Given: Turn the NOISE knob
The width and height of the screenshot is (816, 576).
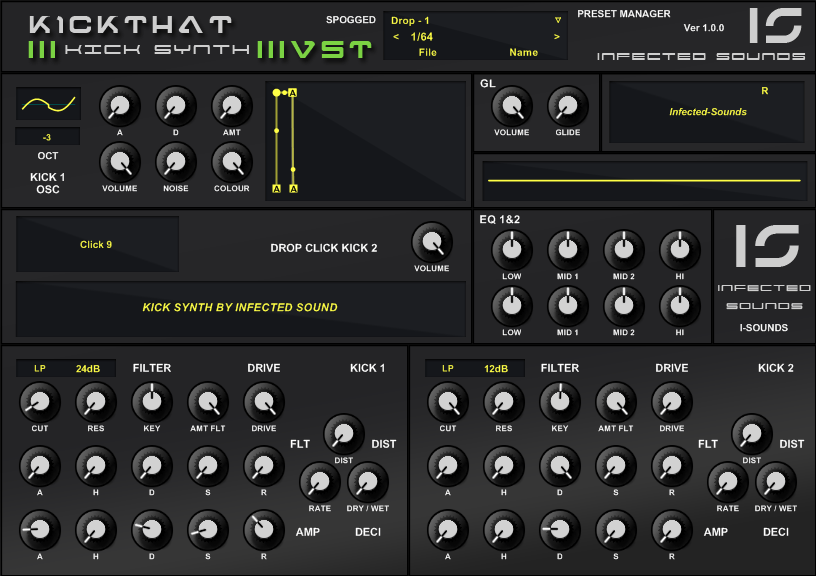Looking at the screenshot, I should coord(176,162).
